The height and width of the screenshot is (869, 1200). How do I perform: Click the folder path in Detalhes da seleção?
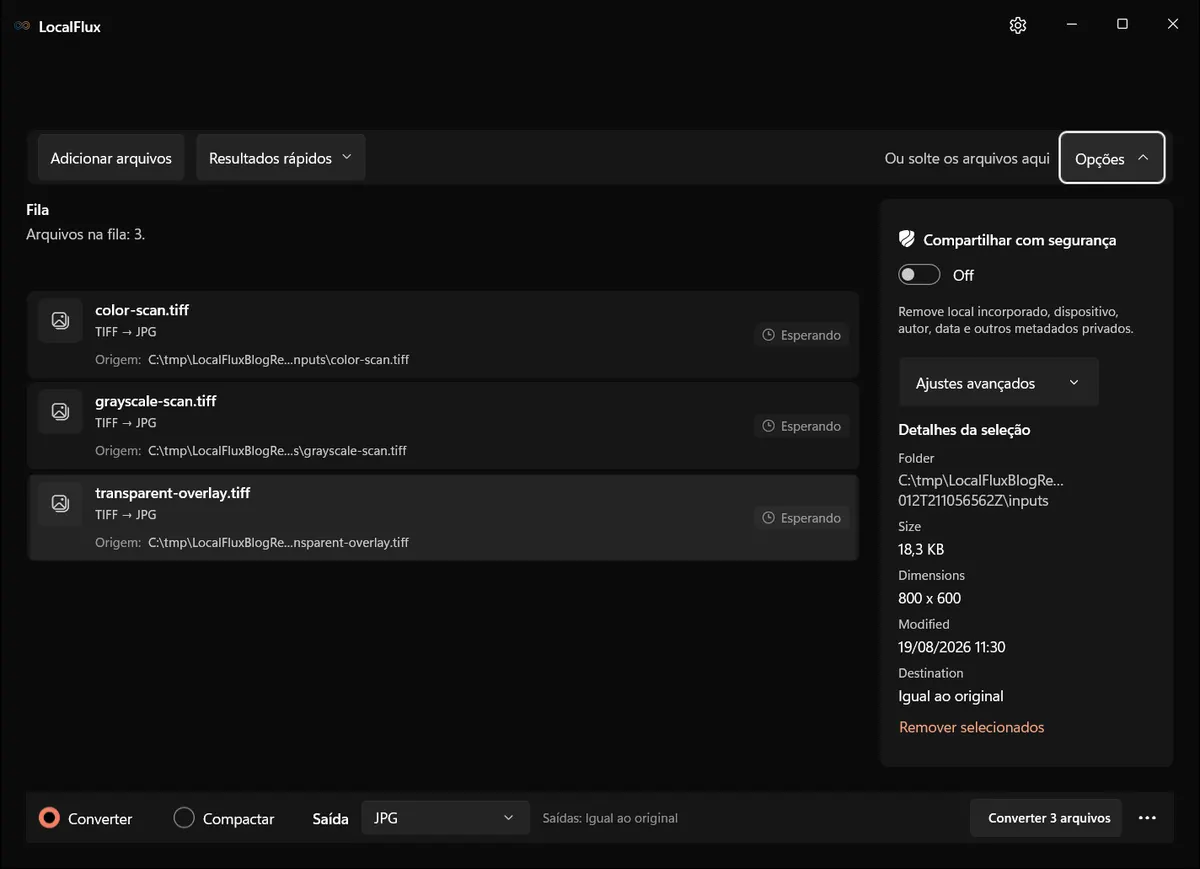coord(982,490)
